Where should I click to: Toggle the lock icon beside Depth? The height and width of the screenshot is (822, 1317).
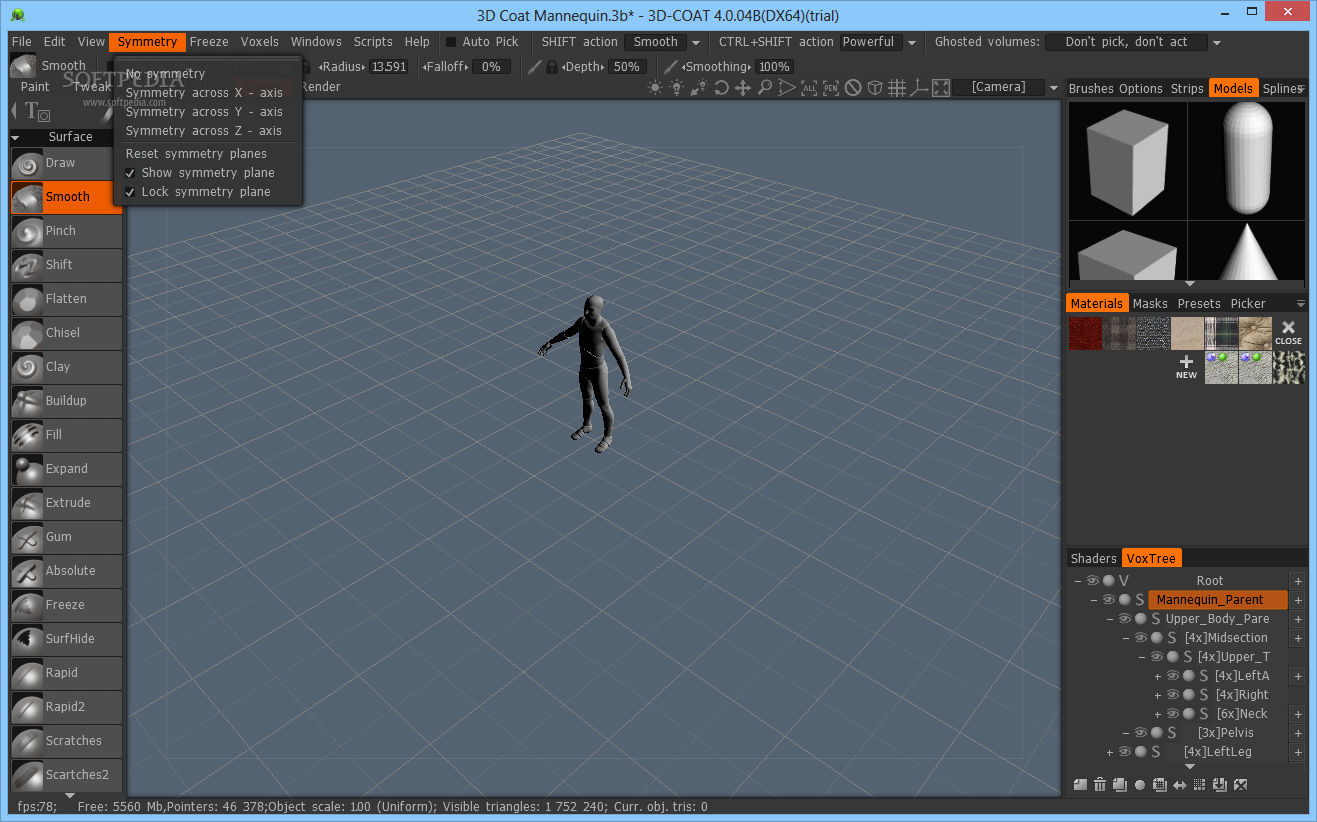click(x=552, y=67)
